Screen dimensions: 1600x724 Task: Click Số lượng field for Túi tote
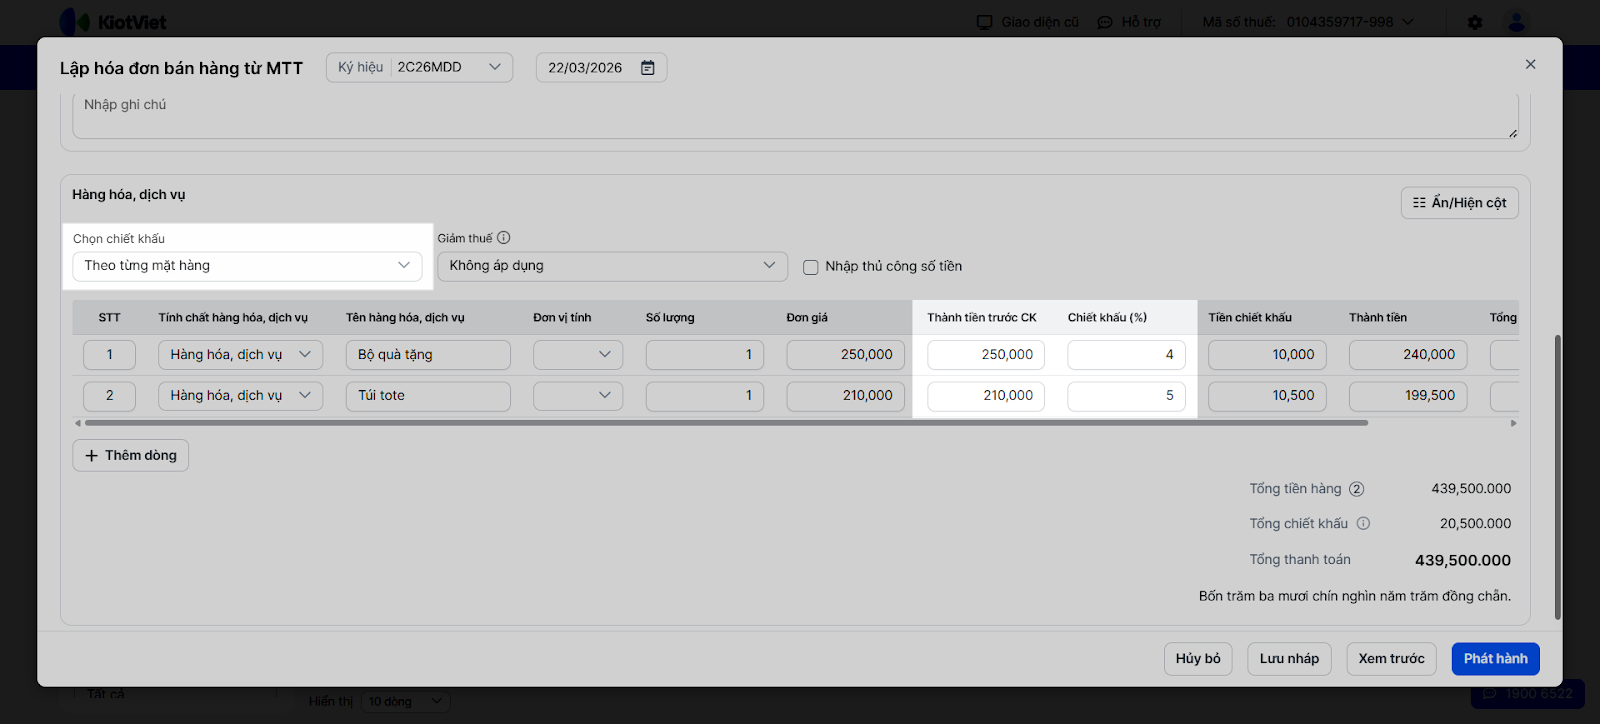point(705,396)
